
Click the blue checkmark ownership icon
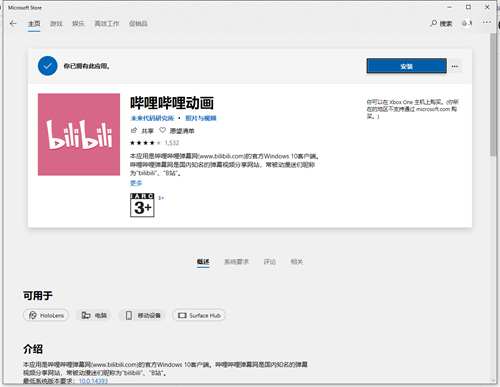click(x=47, y=66)
